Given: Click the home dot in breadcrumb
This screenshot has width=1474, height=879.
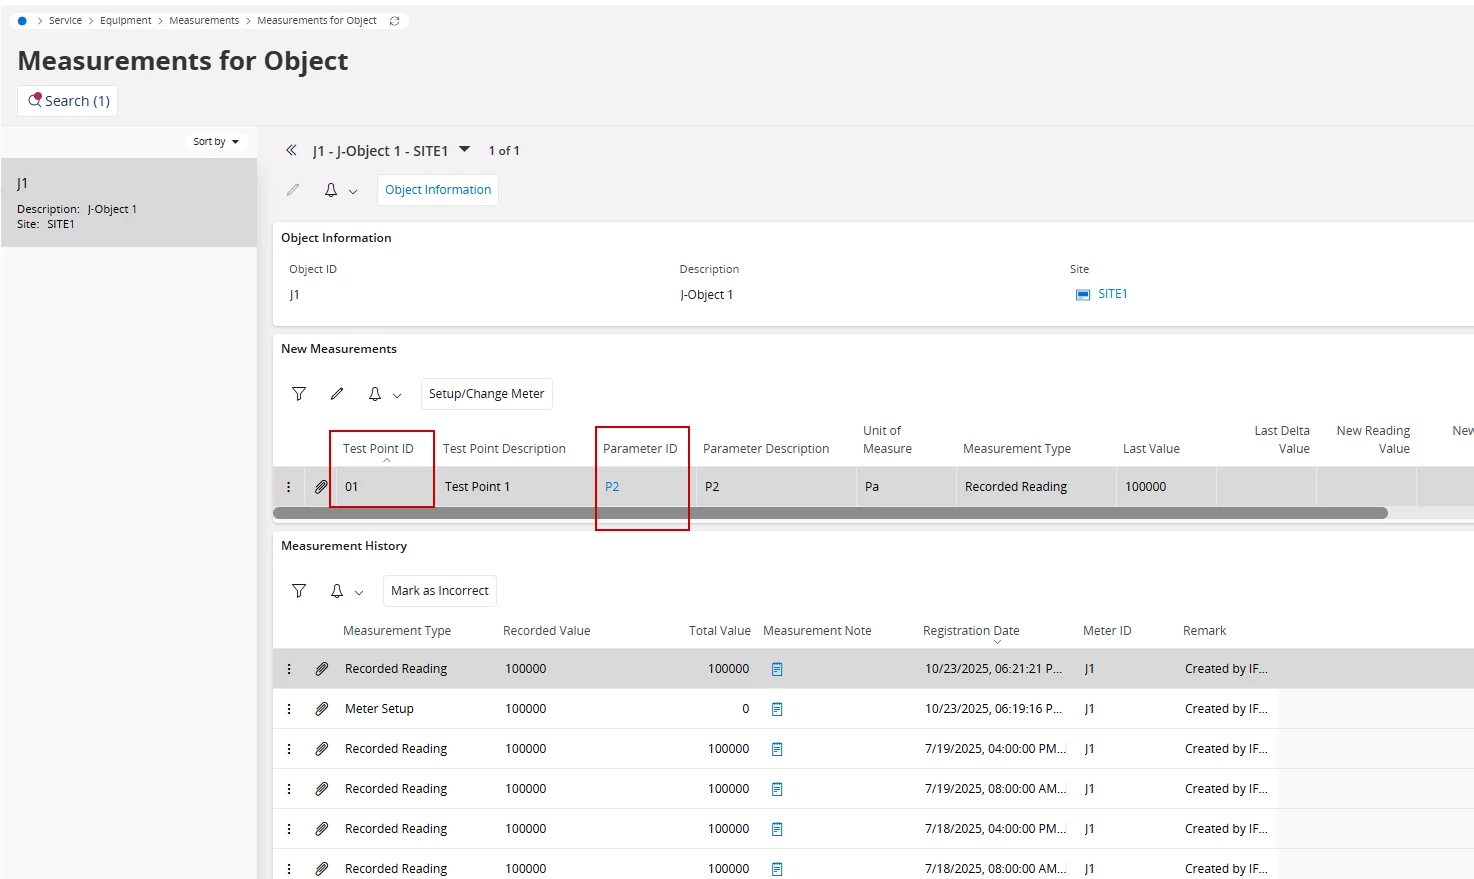Looking at the screenshot, I should tap(22, 21).
